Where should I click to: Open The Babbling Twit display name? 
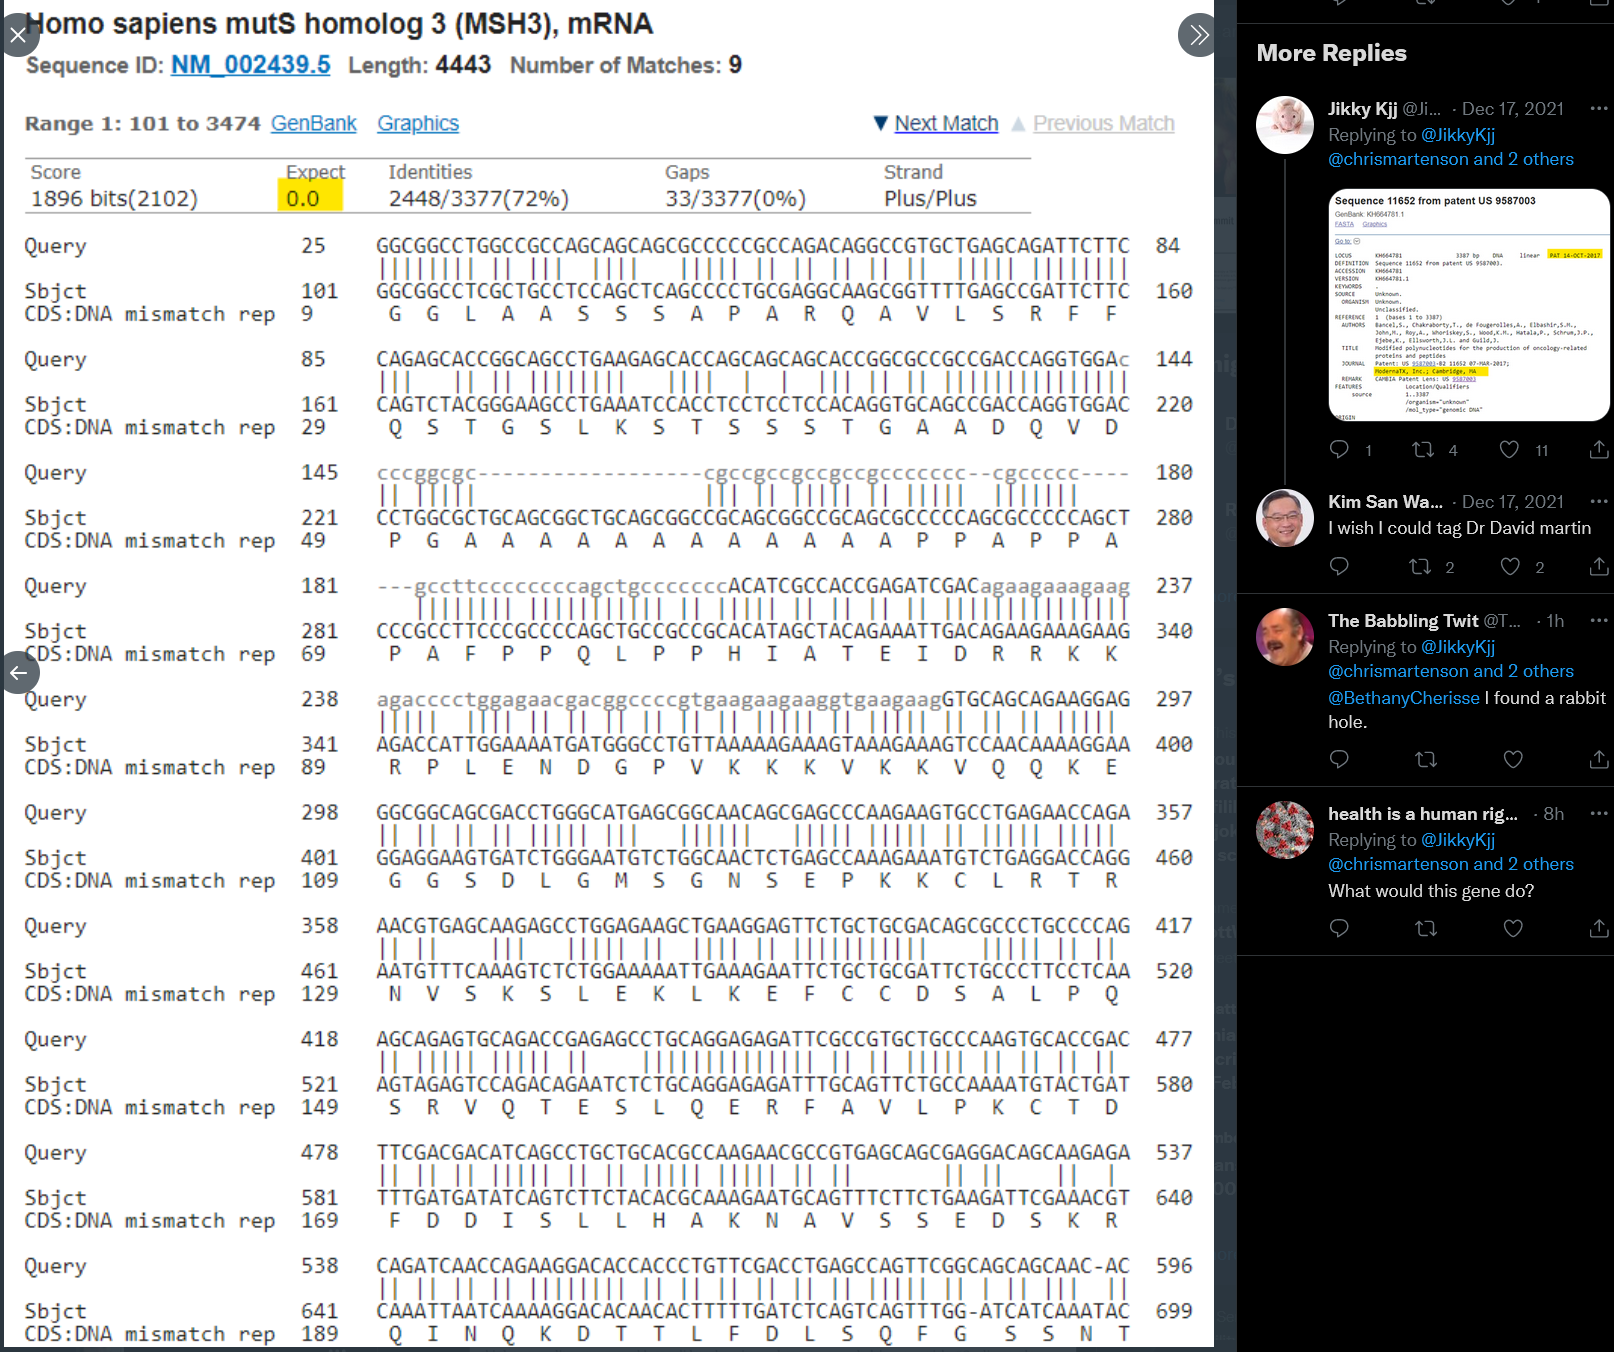pos(1403,621)
